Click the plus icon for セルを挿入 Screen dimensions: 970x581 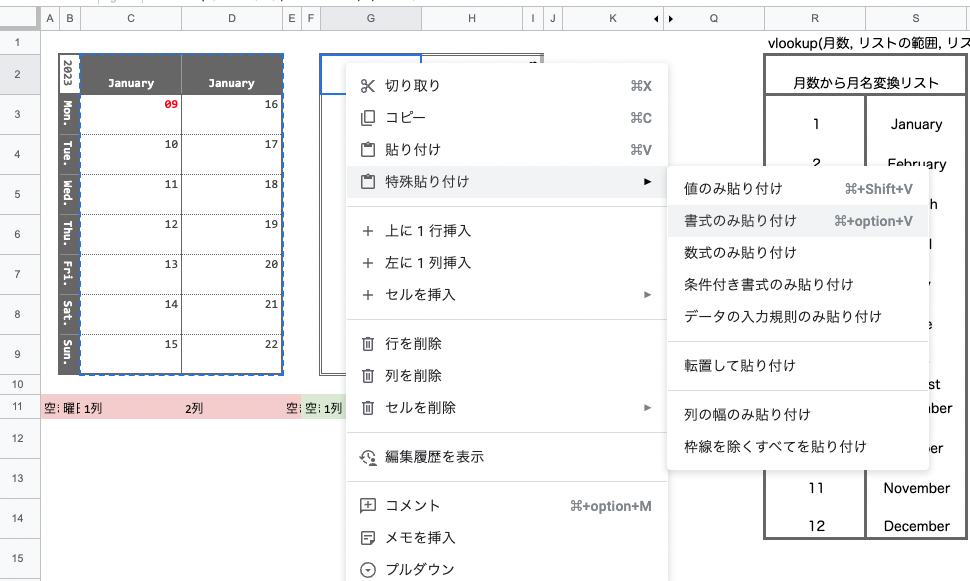click(368, 295)
